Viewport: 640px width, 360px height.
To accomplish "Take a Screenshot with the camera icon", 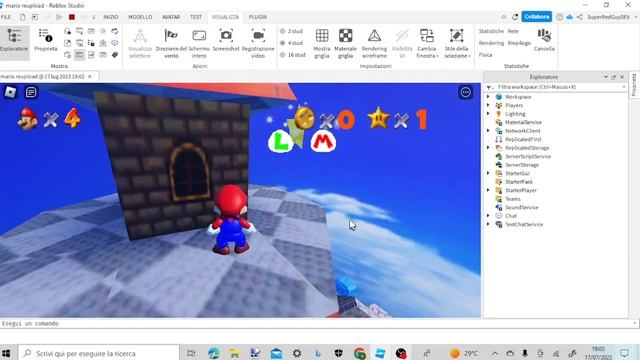I will coord(226,36).
